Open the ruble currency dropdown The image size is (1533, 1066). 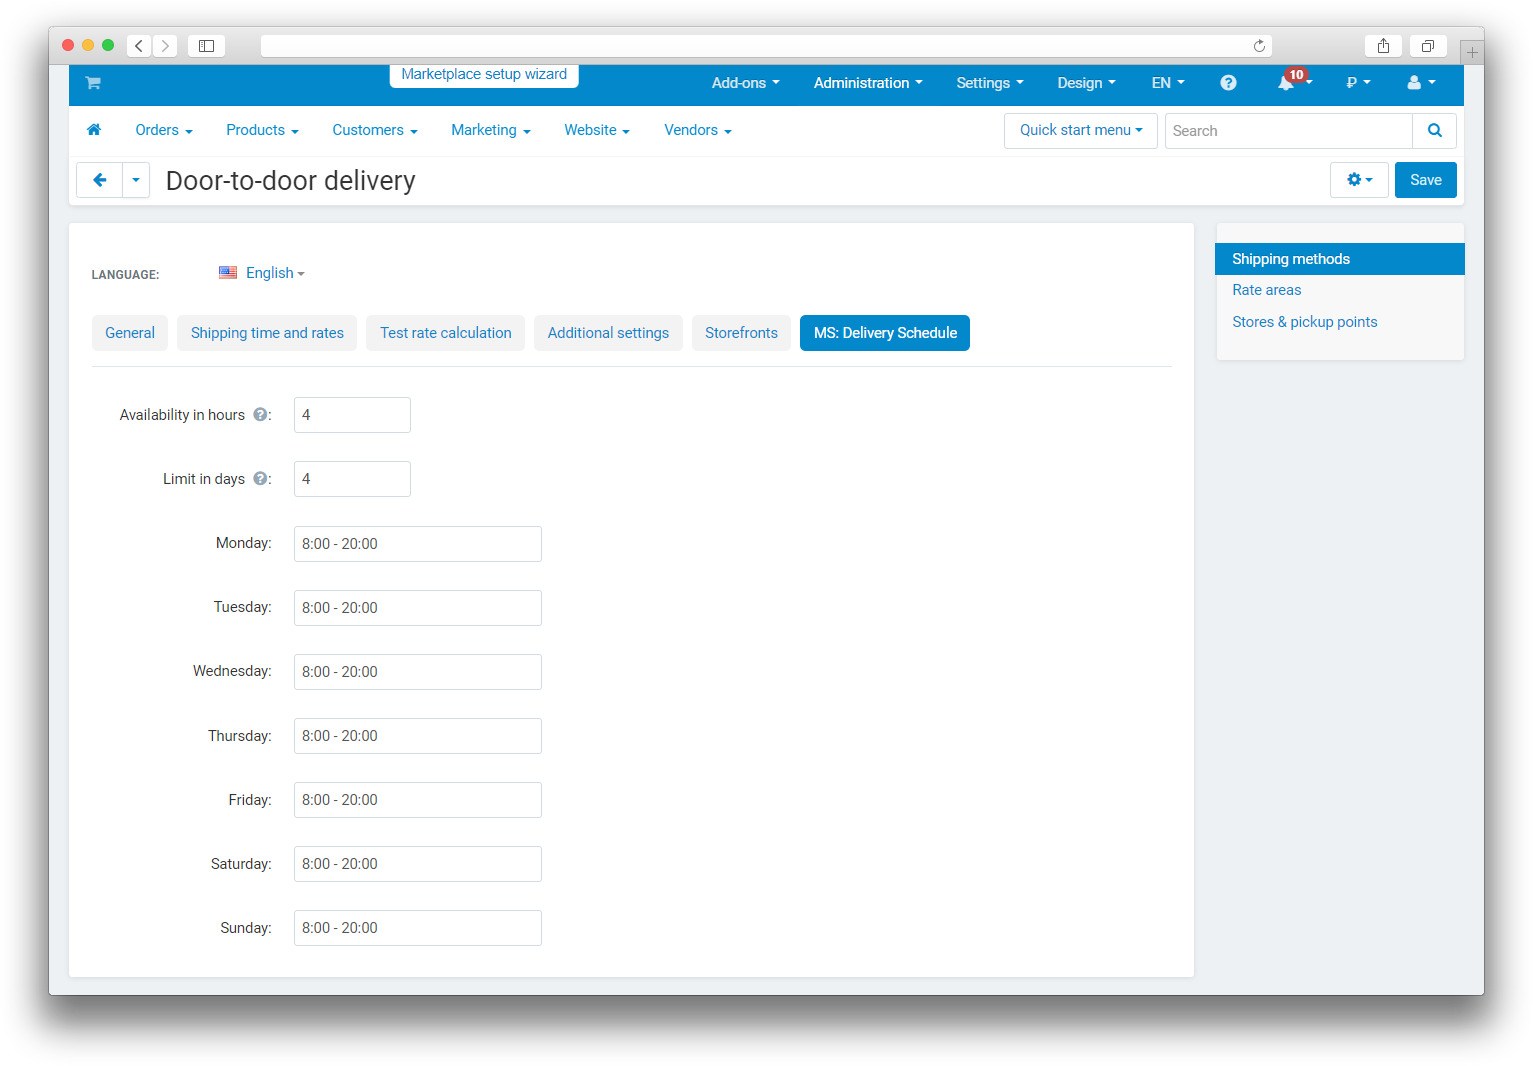click(1357, 83)
